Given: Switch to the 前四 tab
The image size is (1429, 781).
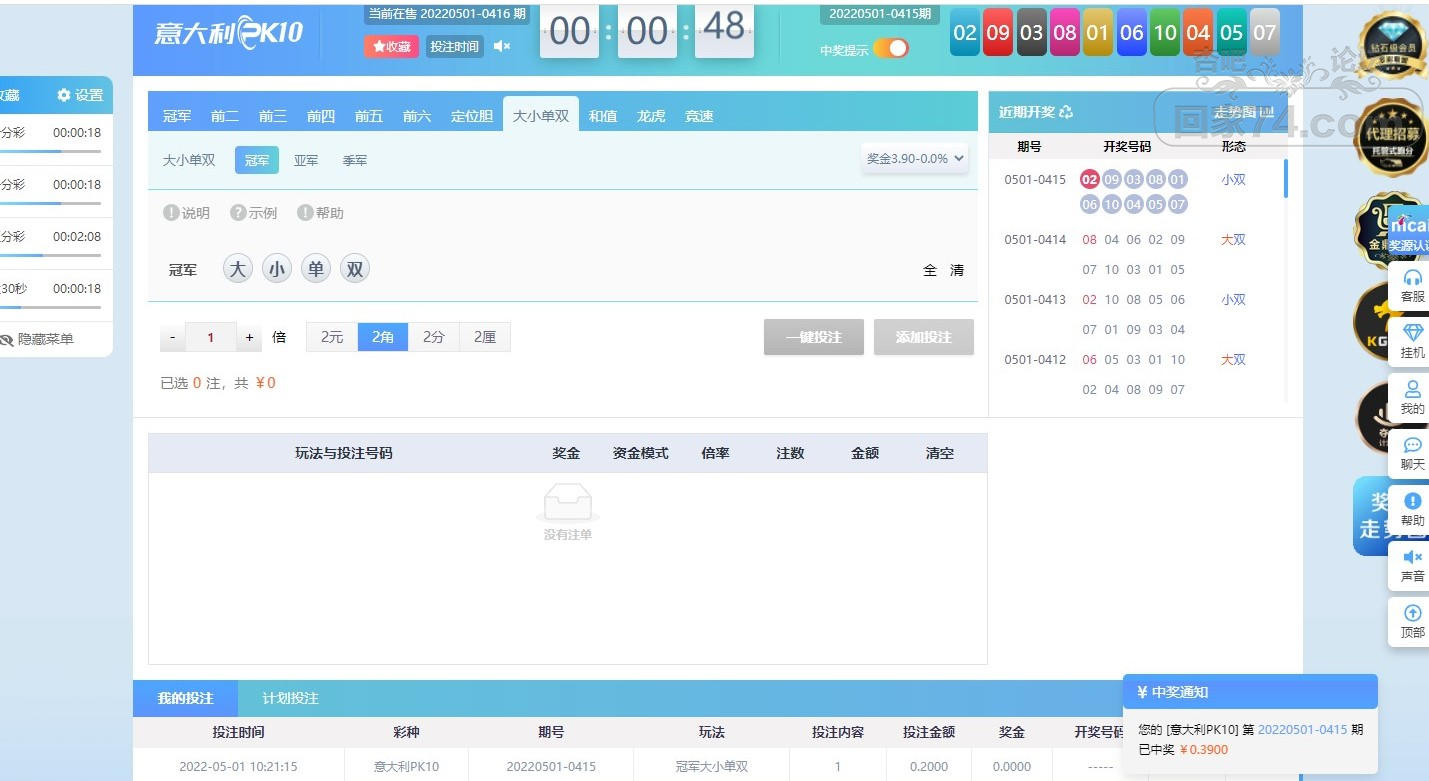Looking at the screenshot, I should pos(321,116).
